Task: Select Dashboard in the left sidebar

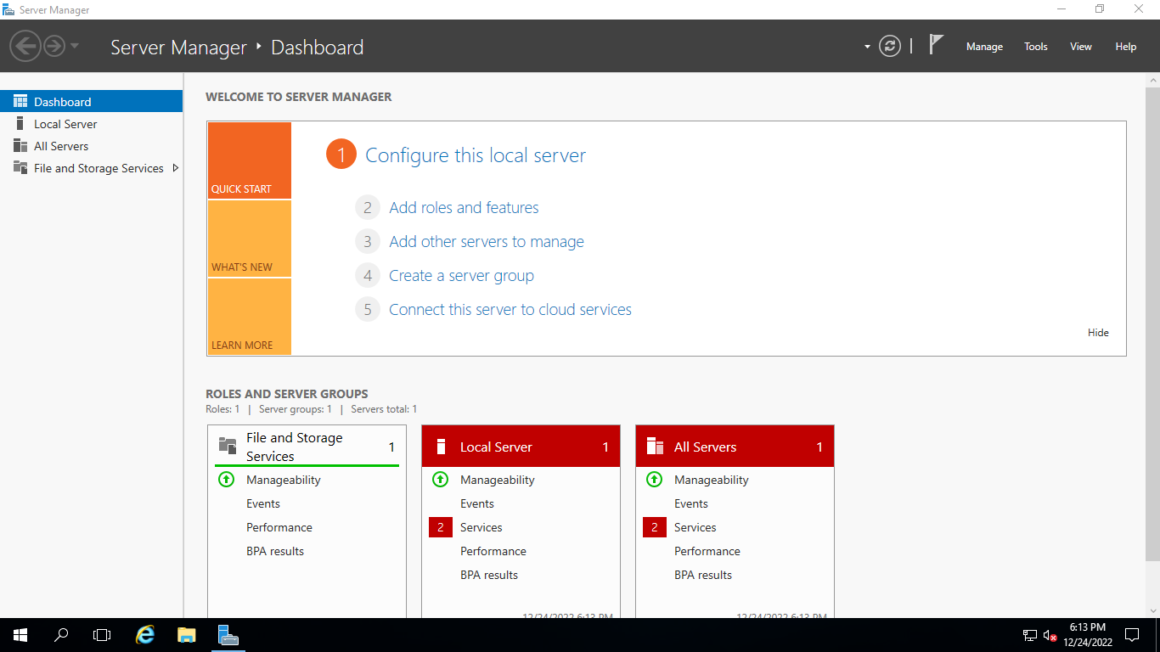Action: (x=60, y=100)
